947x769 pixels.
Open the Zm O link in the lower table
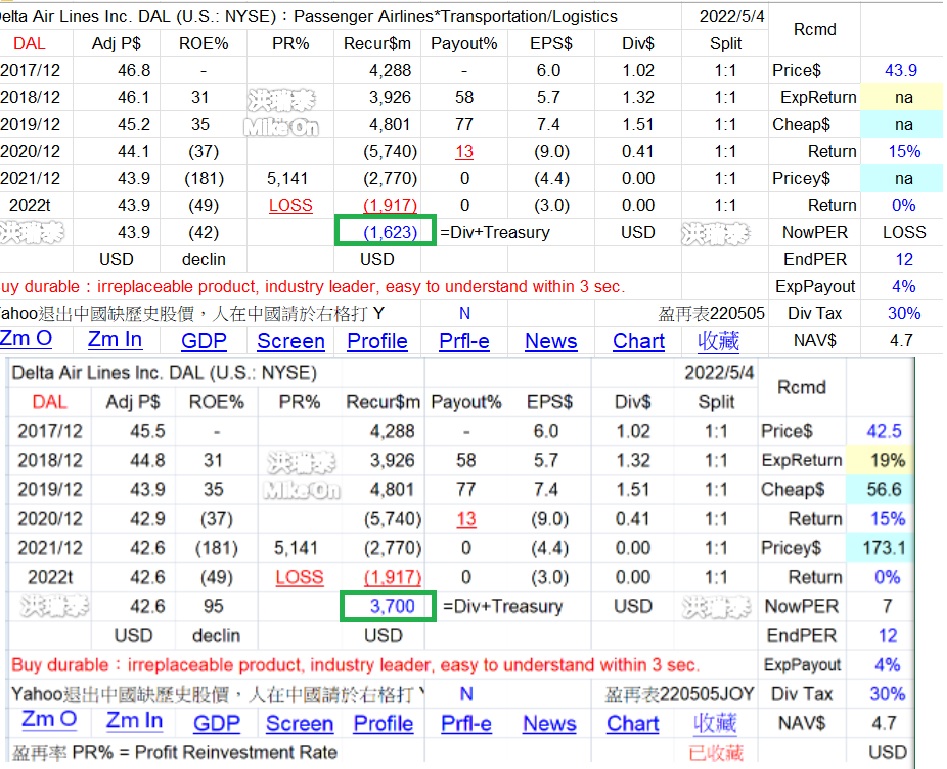(x=49, y=719)
